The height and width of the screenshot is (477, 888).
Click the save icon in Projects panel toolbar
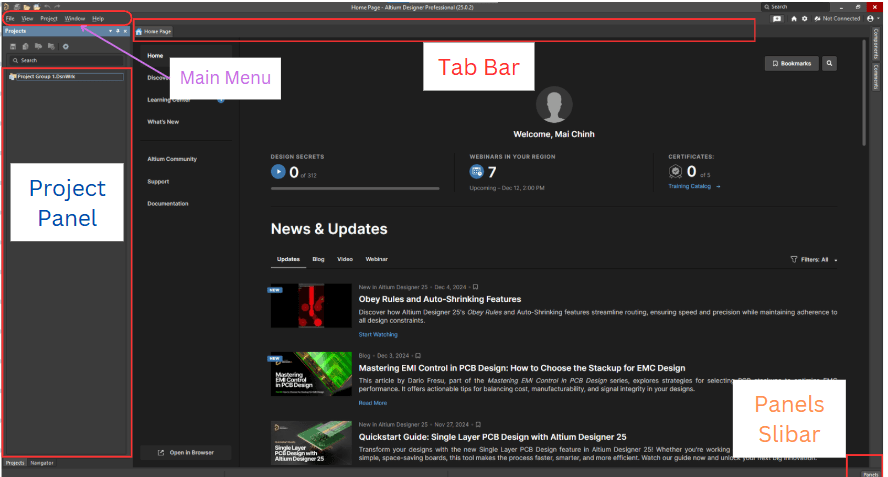13,46
